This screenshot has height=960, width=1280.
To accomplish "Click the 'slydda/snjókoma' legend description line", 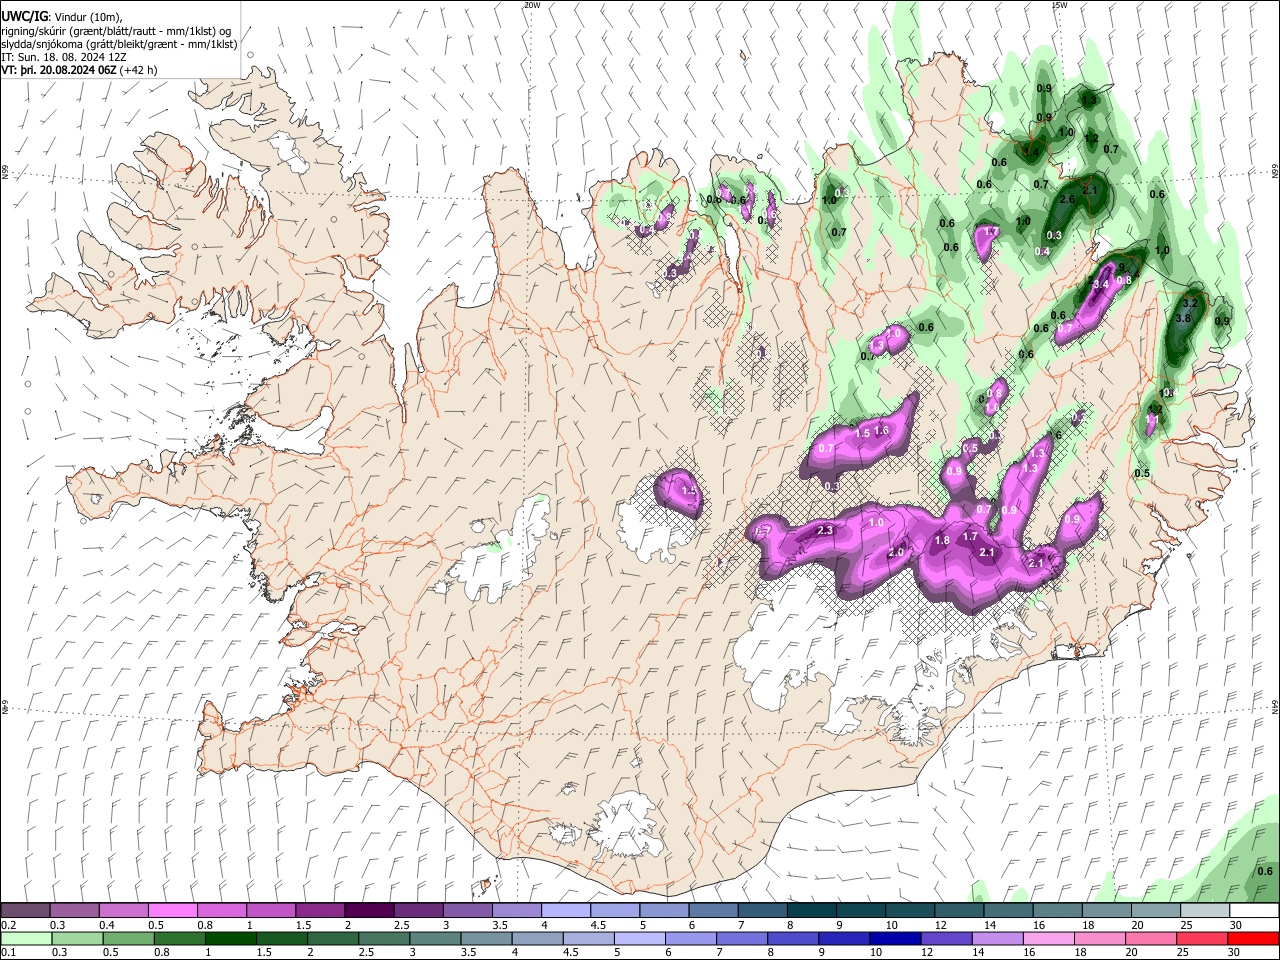I will [x=119, y=44].
